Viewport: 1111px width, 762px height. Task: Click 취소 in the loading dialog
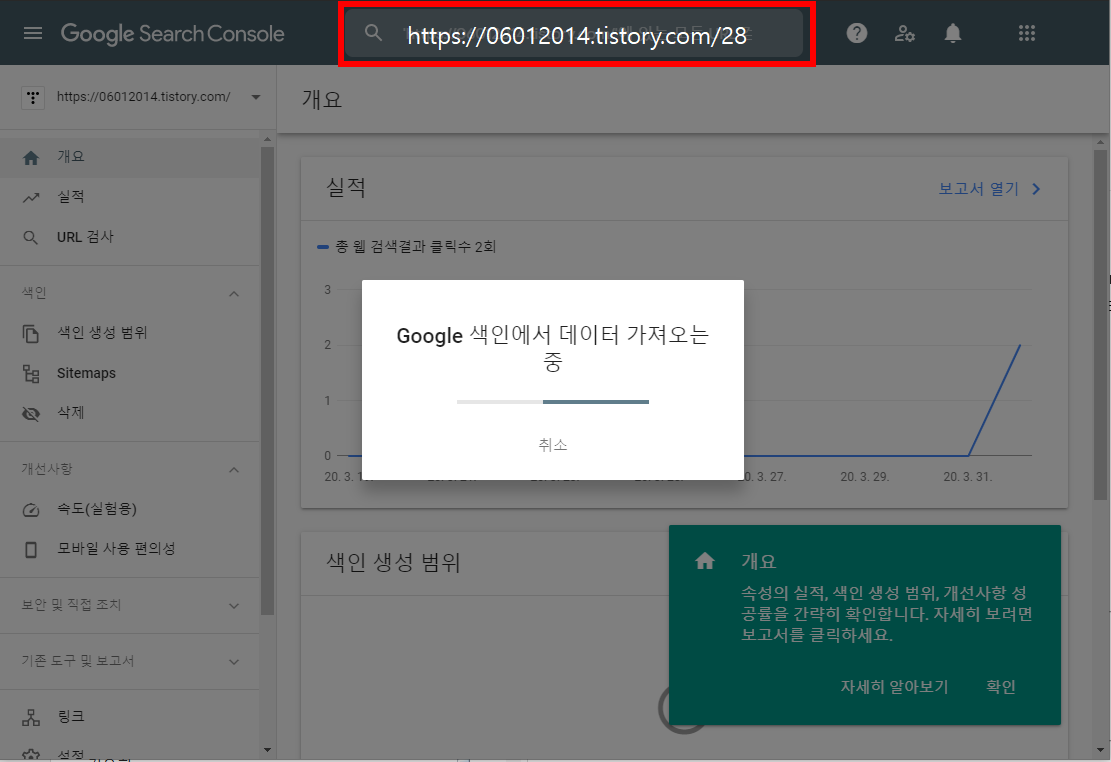click(553, 444)
